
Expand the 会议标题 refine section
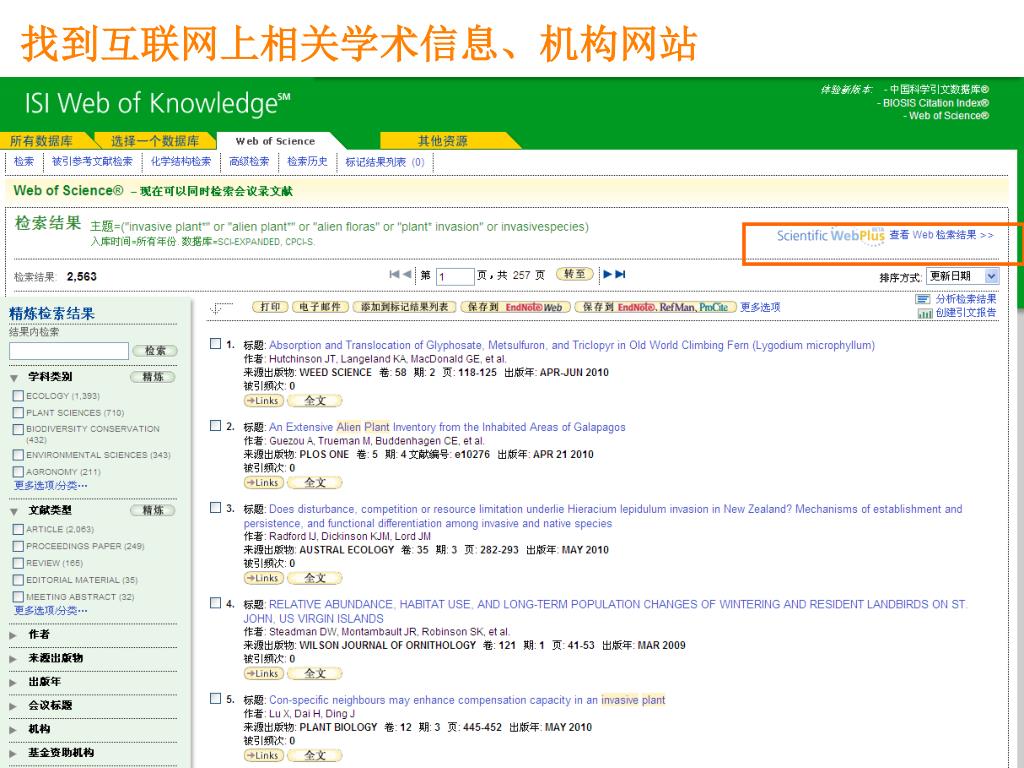[x=14, y=706]
